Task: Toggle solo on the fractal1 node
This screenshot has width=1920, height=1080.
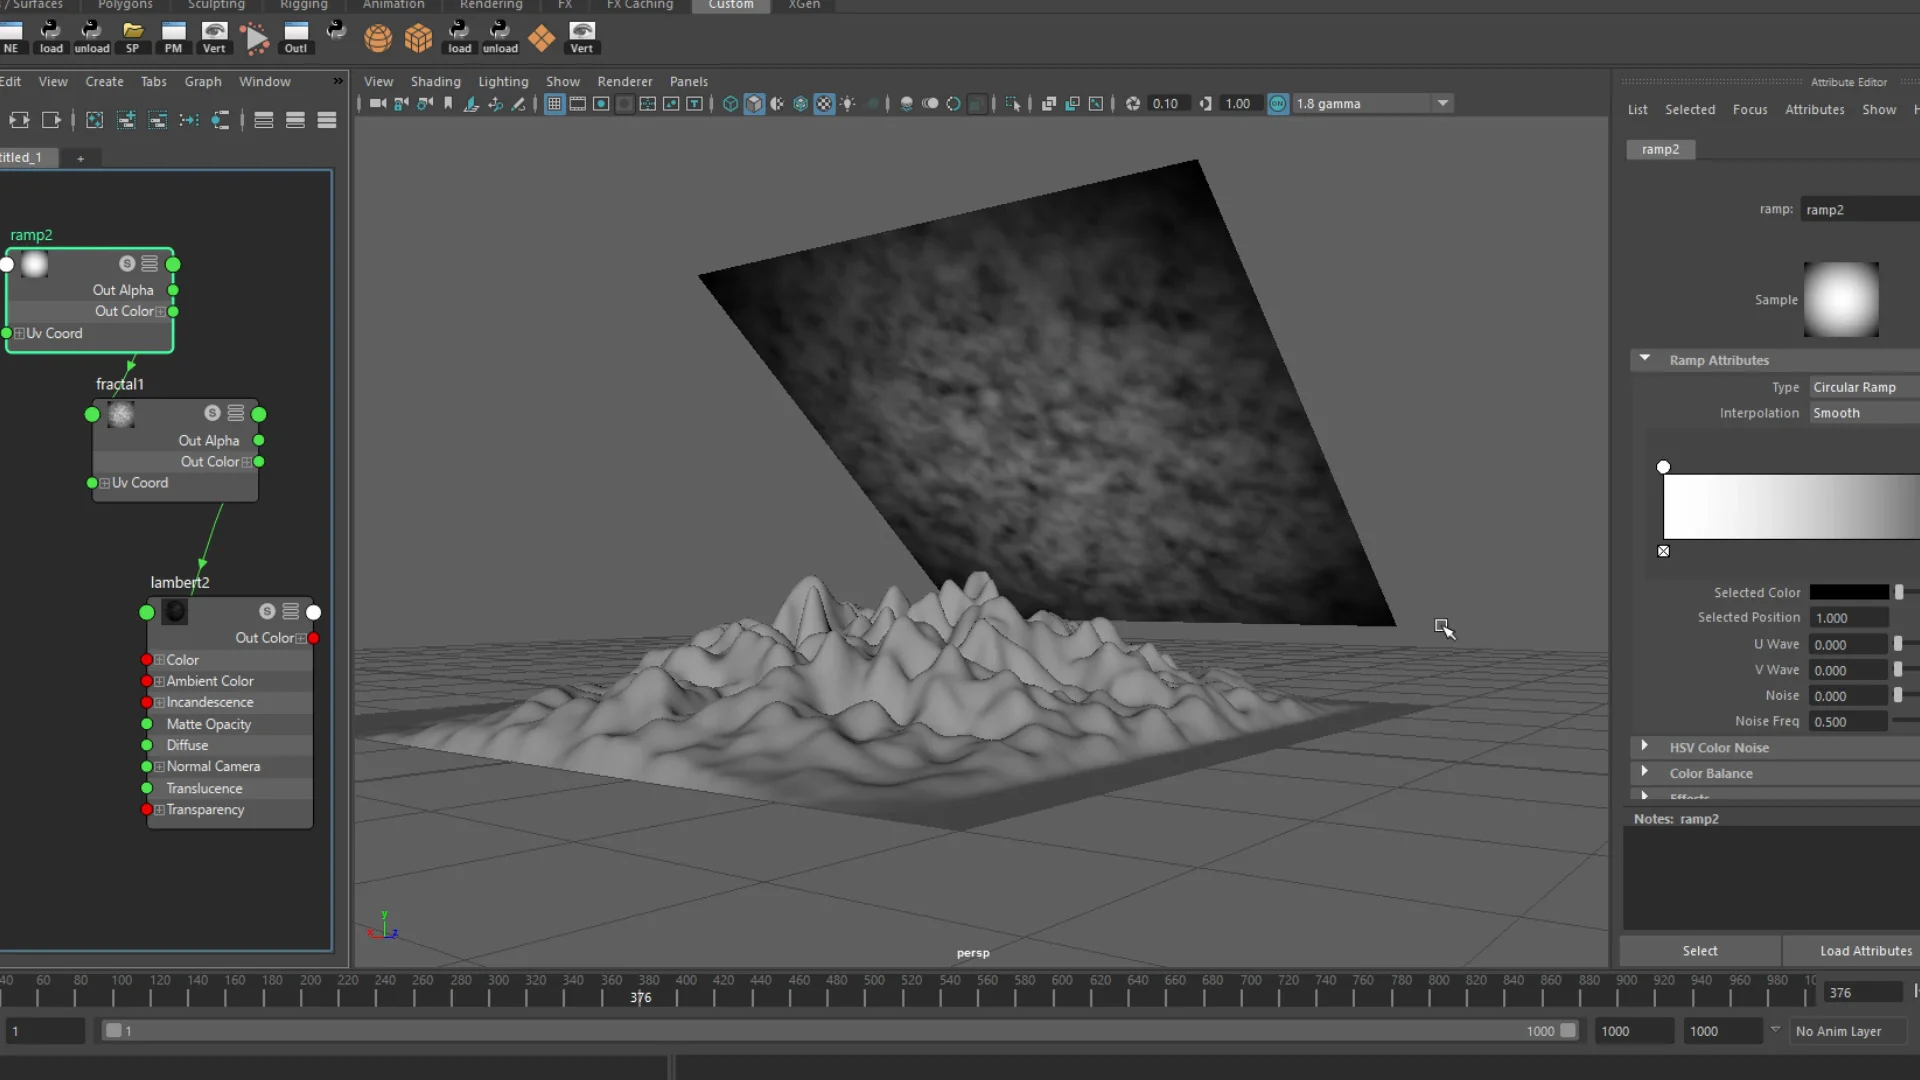Action: point(212,413)
